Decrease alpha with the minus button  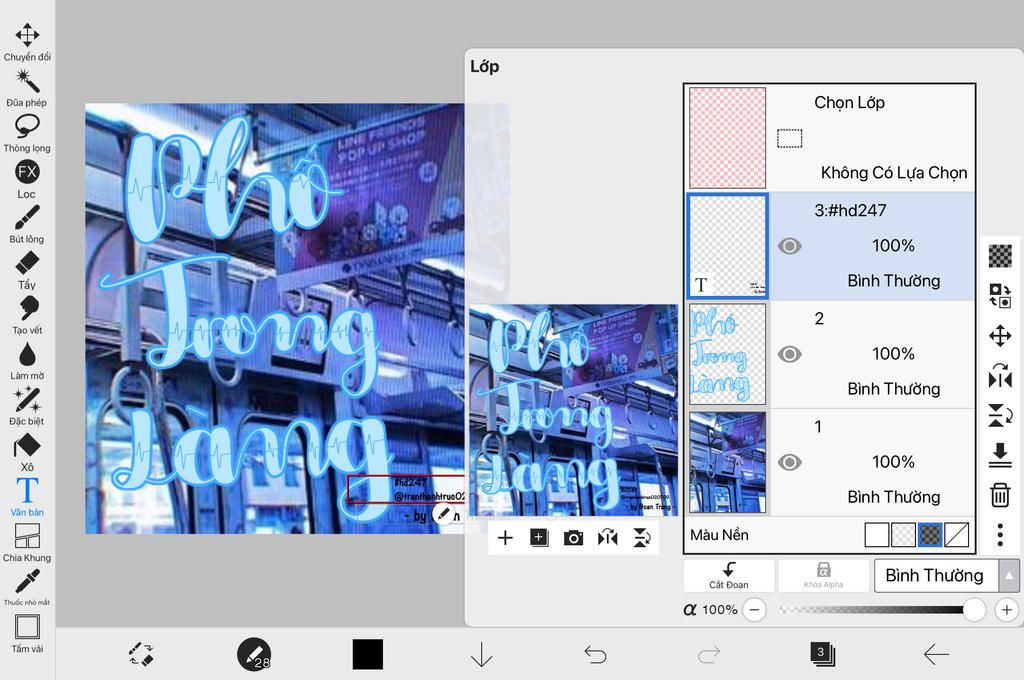[x=754, y=610]
